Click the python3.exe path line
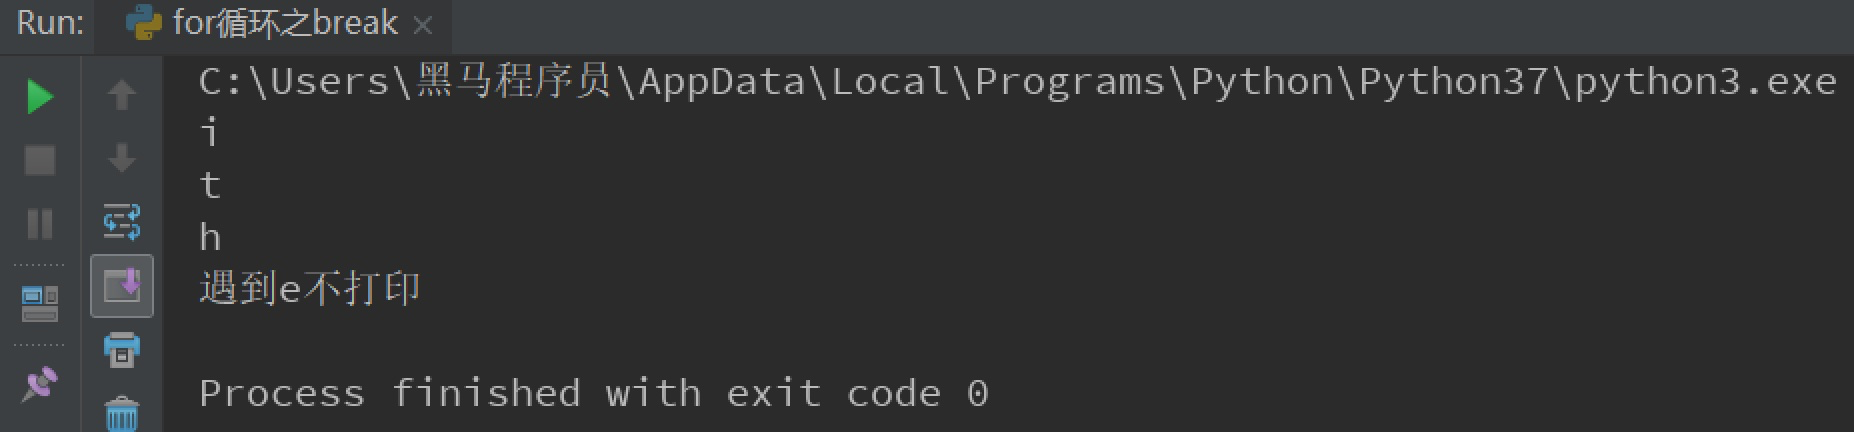 pyautogui.click(x=1017, y=81)
